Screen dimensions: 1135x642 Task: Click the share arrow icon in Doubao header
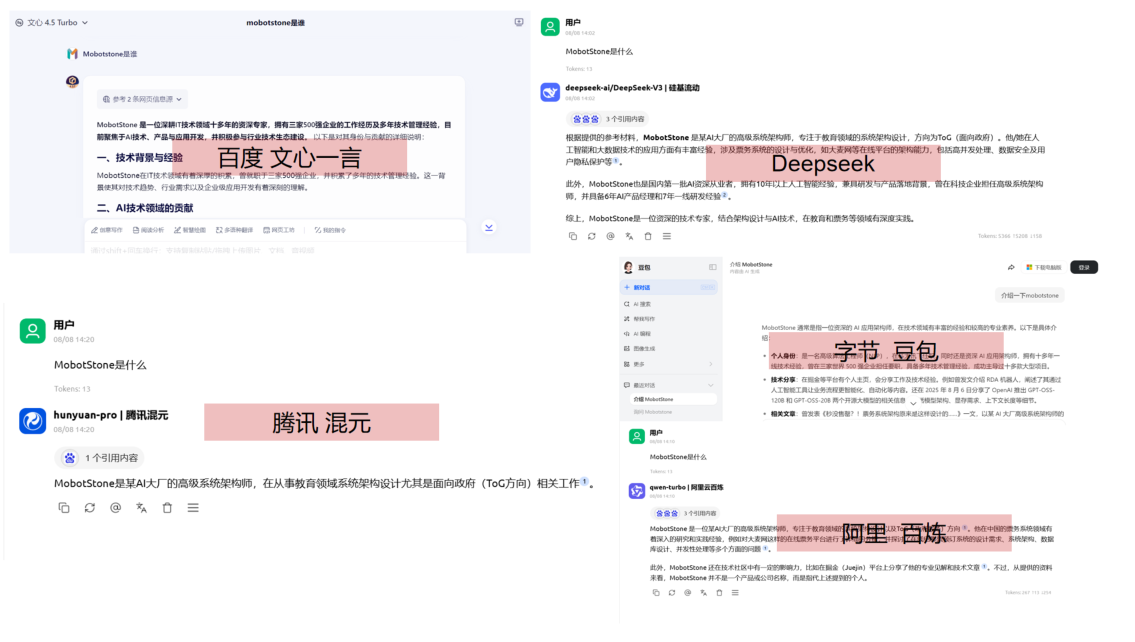1011,267
